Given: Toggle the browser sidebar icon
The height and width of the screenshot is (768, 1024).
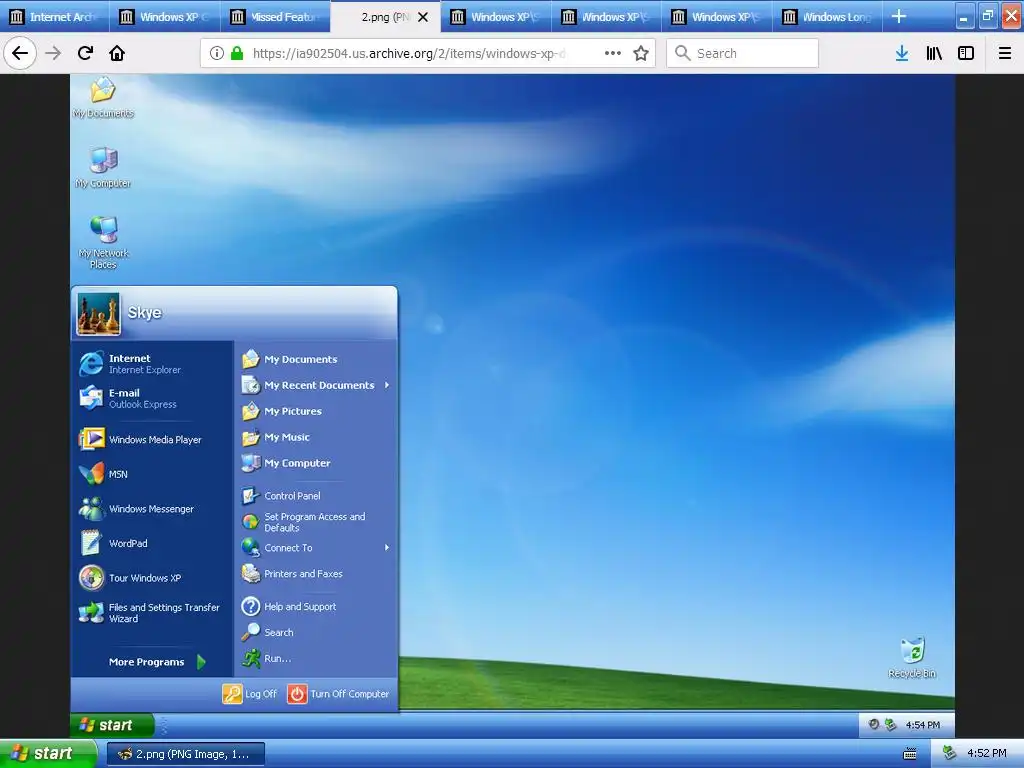Looking at the screenshot, I should pyautogui.click(x=966, y=54).
